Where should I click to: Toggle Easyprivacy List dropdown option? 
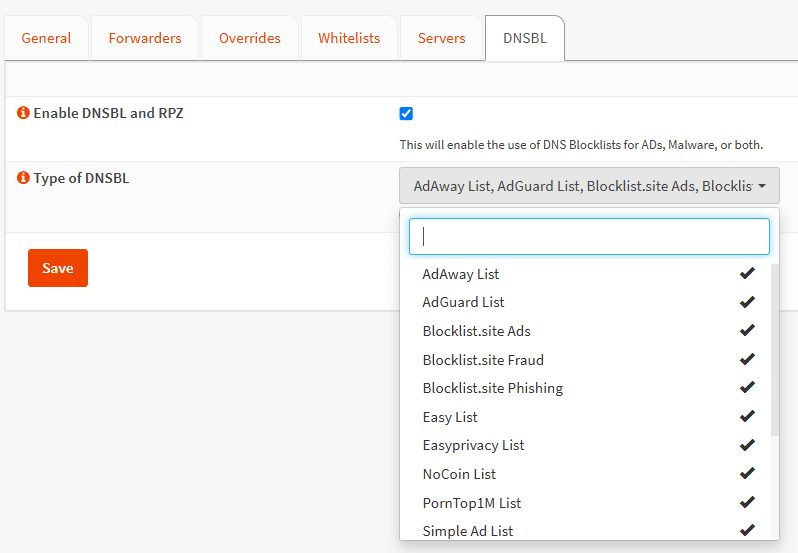473,445
